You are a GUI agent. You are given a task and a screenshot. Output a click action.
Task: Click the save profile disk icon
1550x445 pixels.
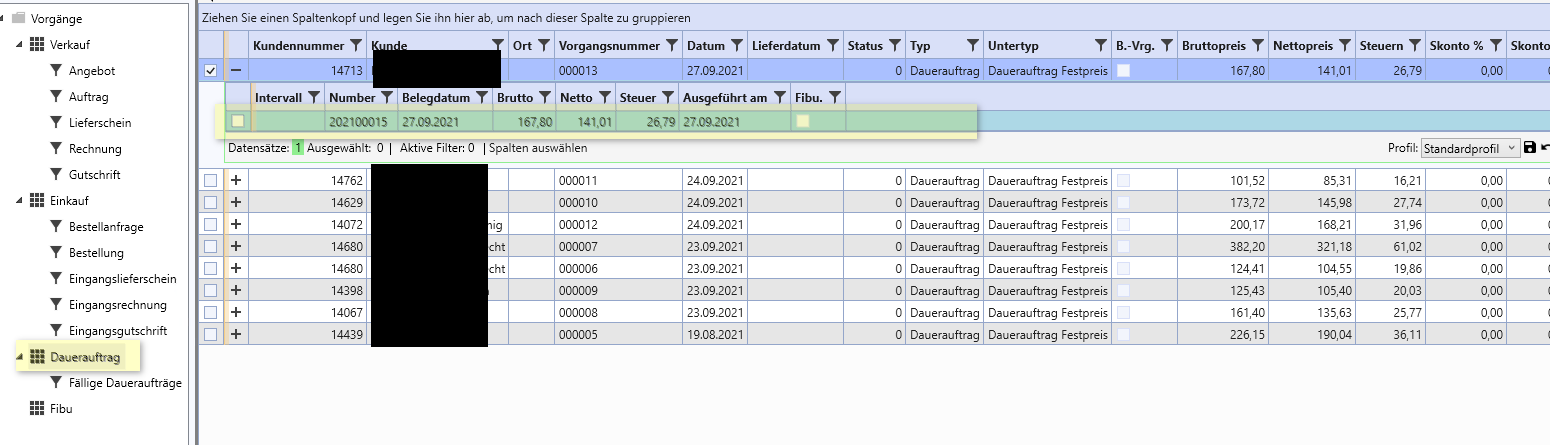pos(1529,148)
